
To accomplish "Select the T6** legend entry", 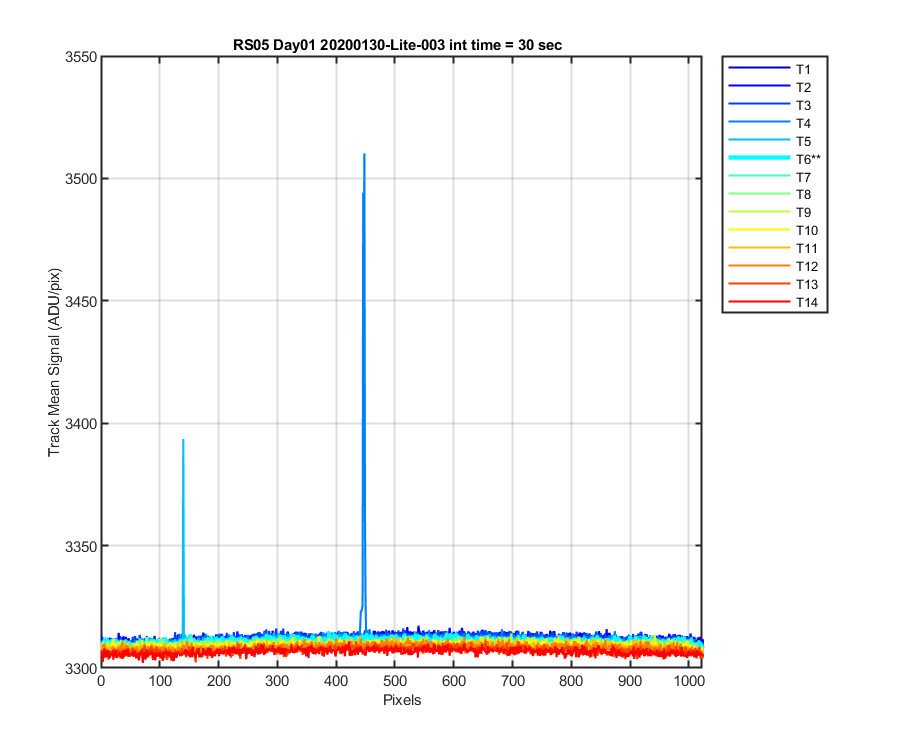I will [x=774, y=159].
